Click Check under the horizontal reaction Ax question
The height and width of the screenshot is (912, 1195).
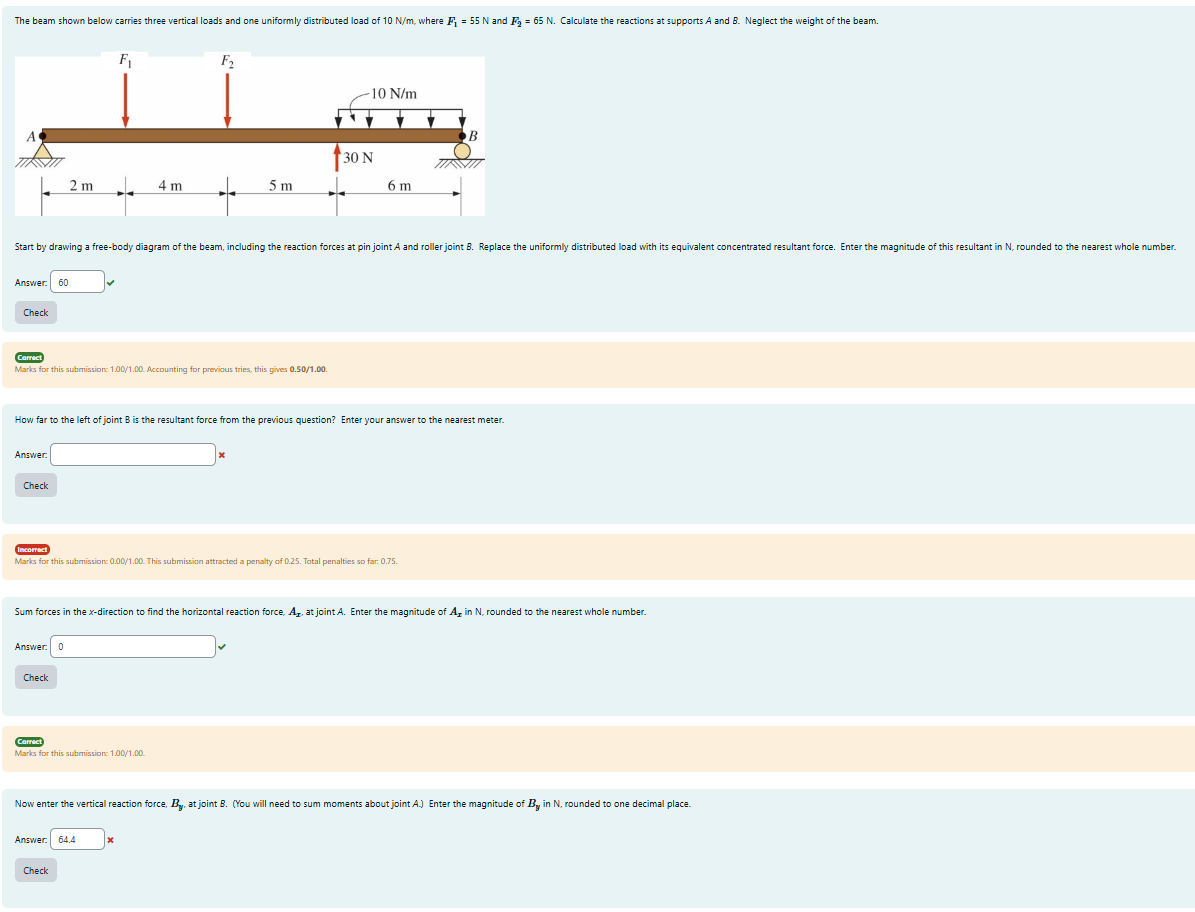(36, 677)
